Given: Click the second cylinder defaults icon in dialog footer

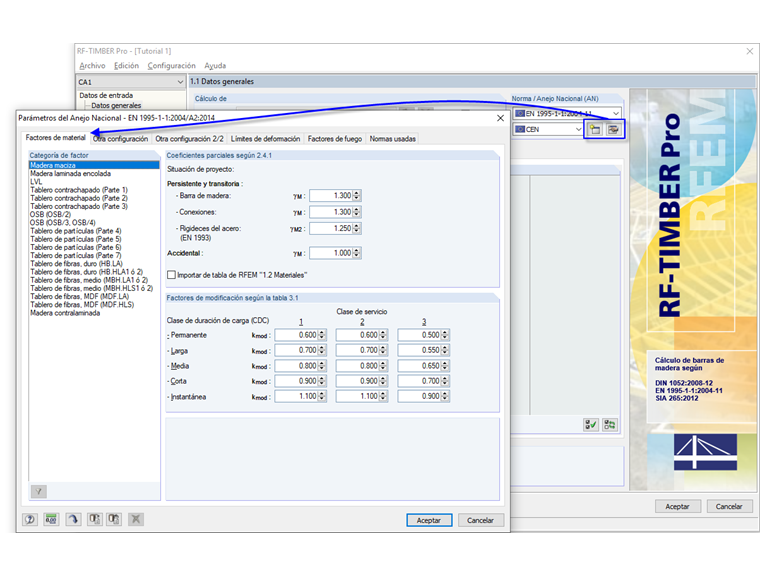Looking at the screenshot, I should pos(114,520).
